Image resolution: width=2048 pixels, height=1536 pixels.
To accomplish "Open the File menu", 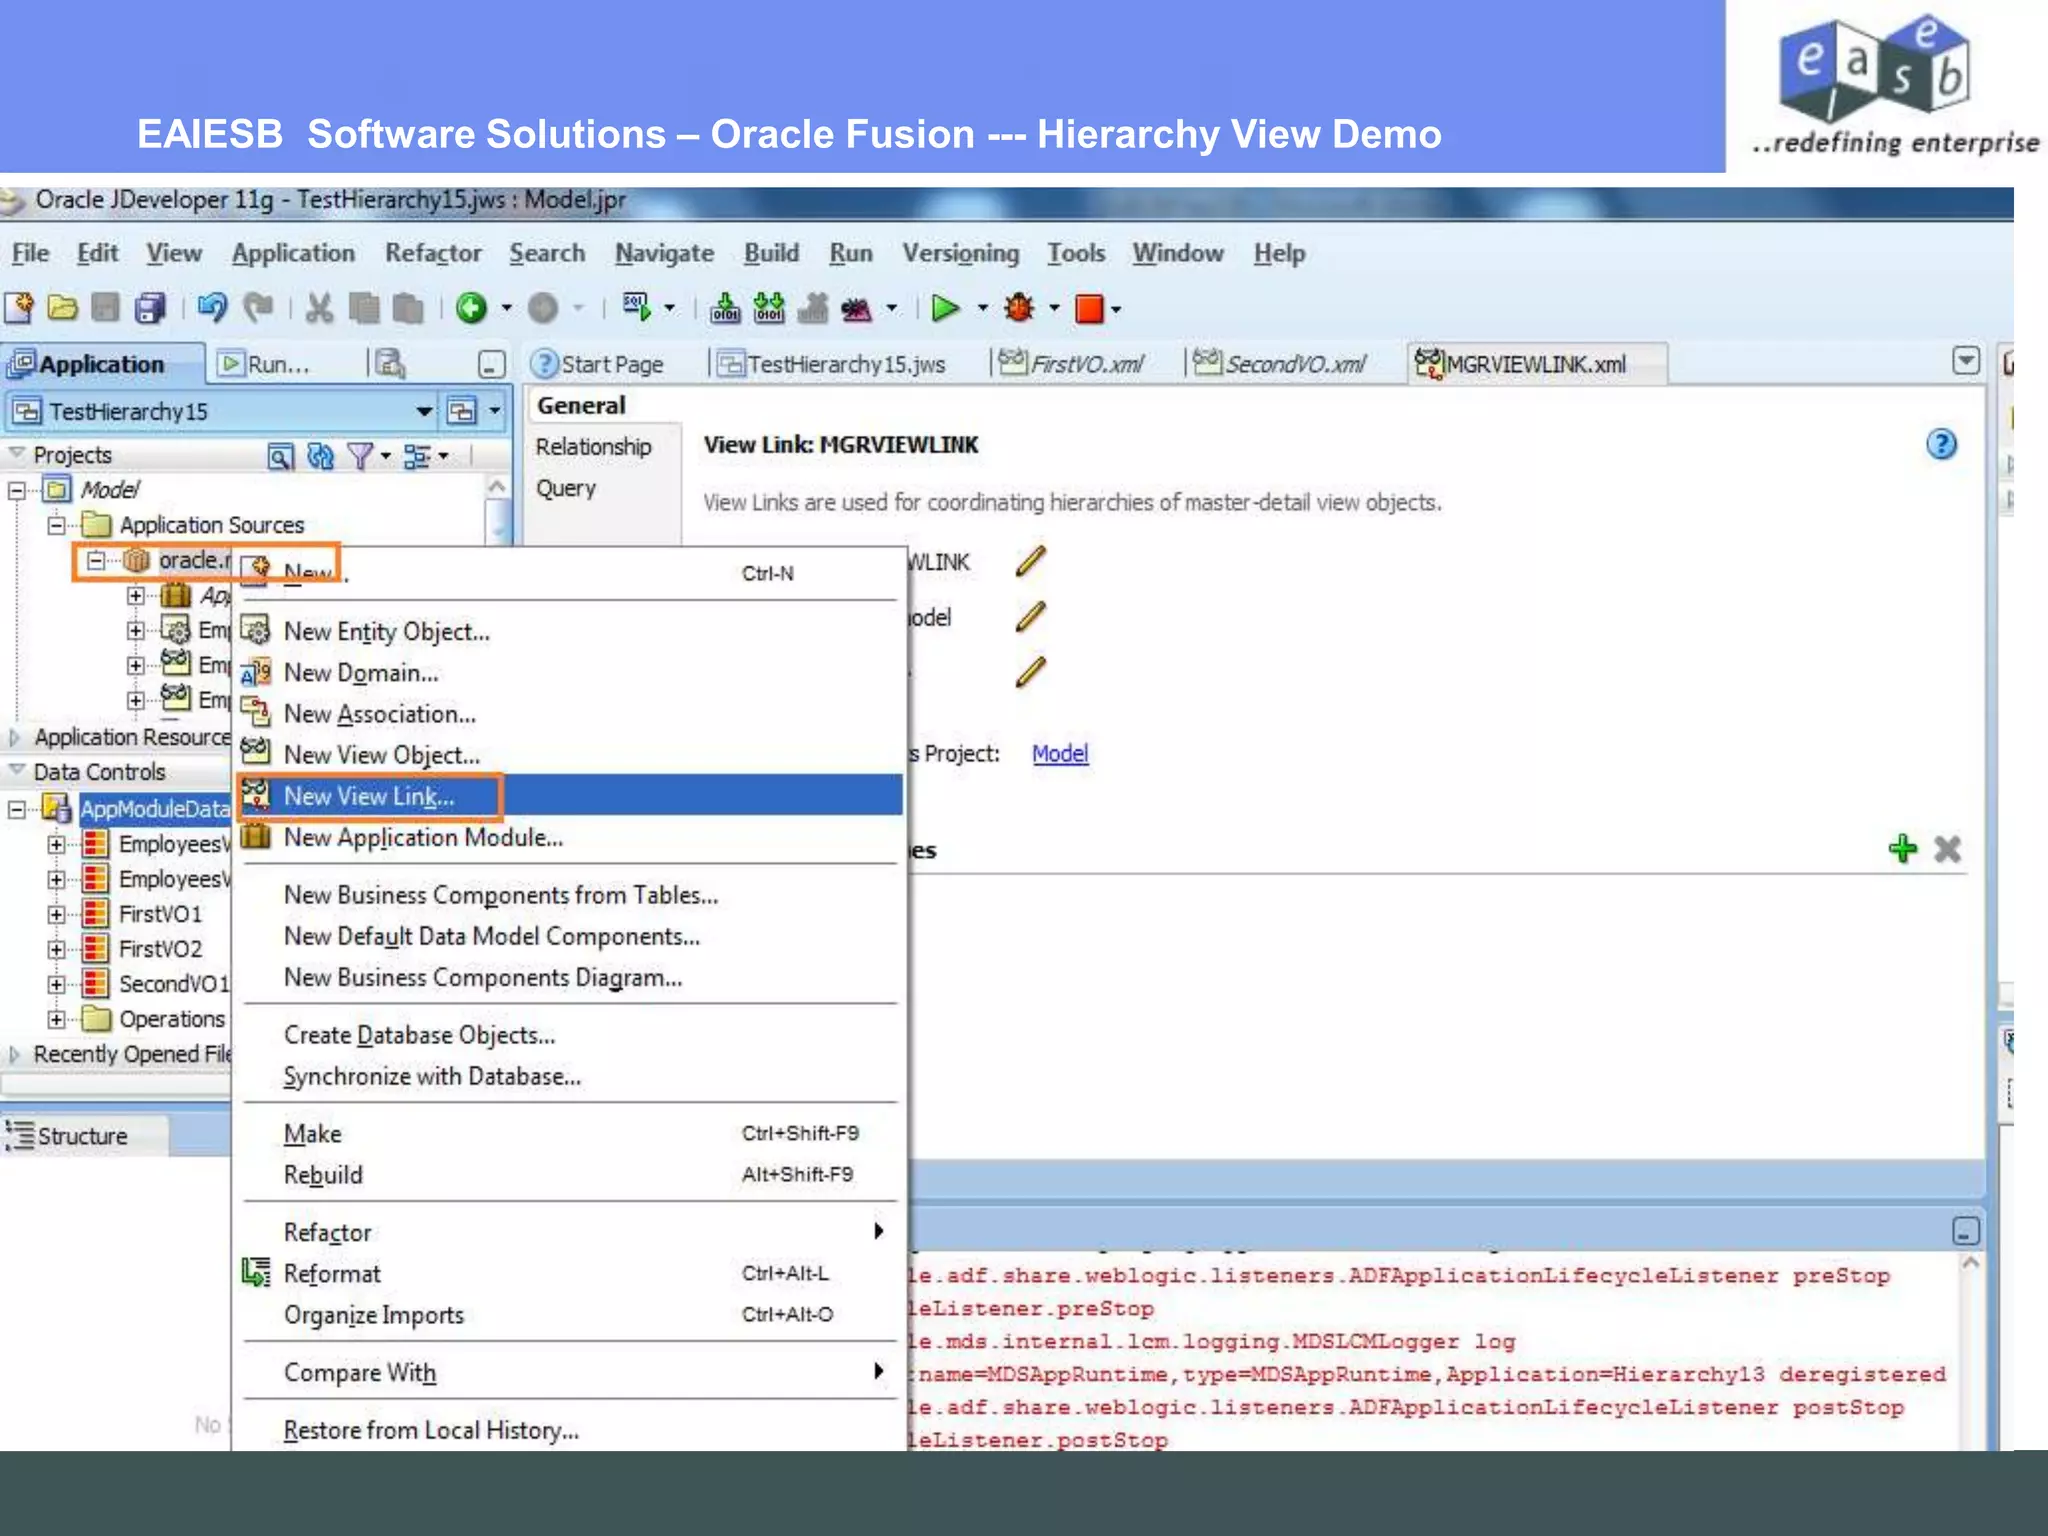I will point(30,253).
